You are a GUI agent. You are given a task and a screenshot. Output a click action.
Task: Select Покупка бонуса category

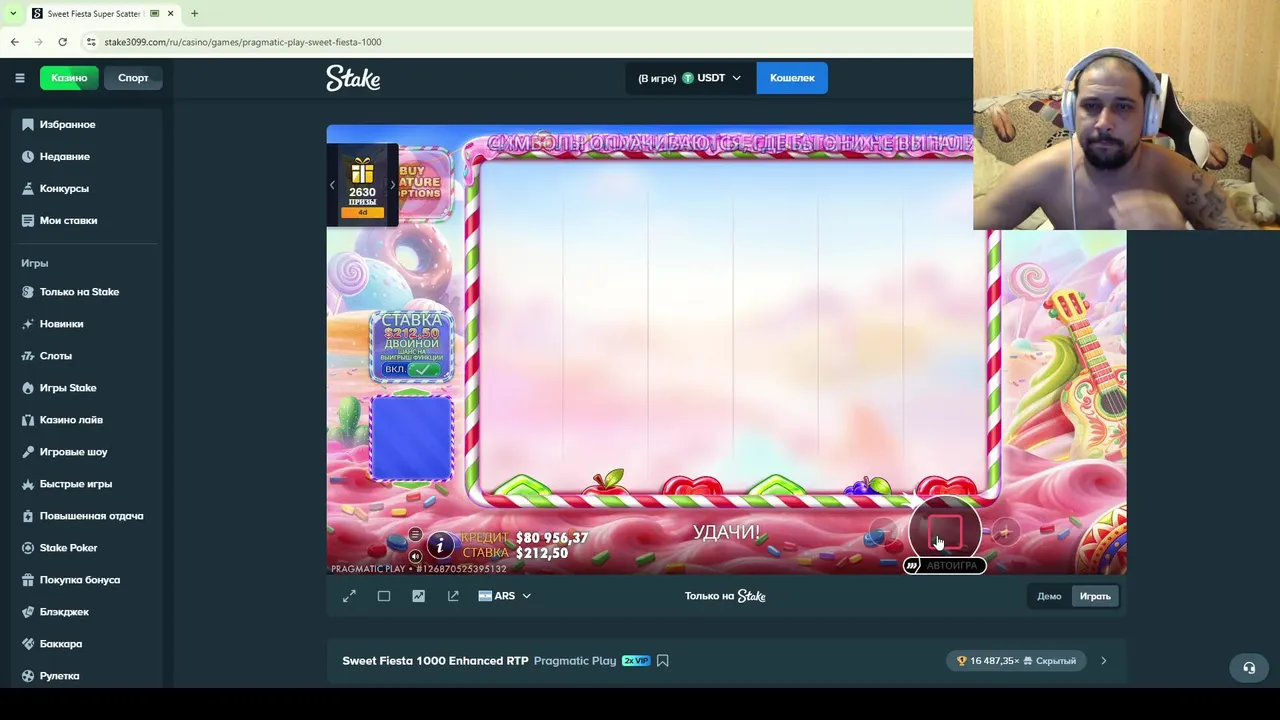[x=87, y=580]
